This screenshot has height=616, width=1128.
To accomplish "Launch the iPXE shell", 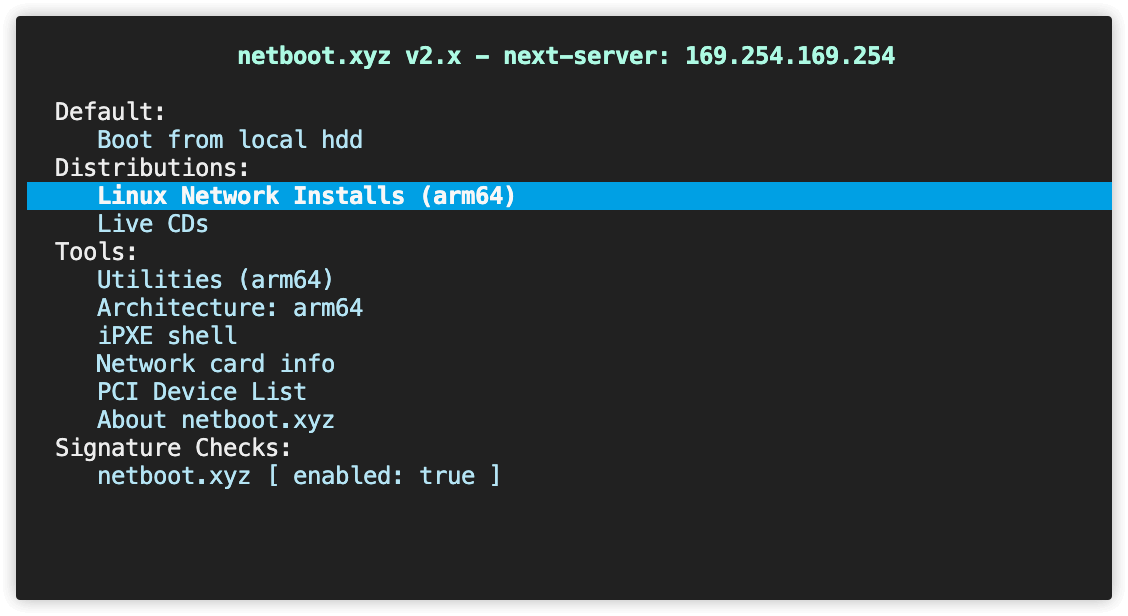I will [x=167, y=335].
